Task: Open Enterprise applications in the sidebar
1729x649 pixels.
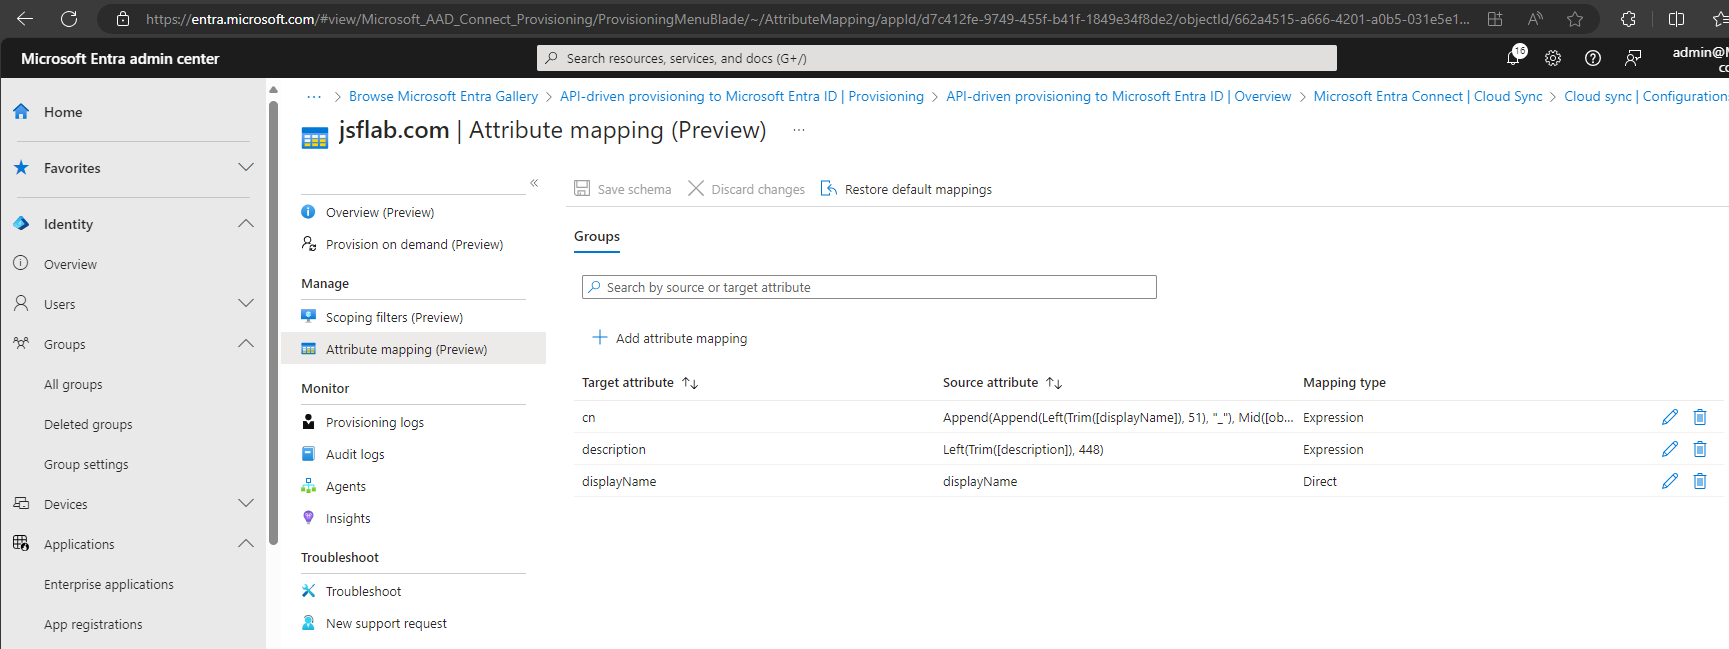Action: point(109,584)
